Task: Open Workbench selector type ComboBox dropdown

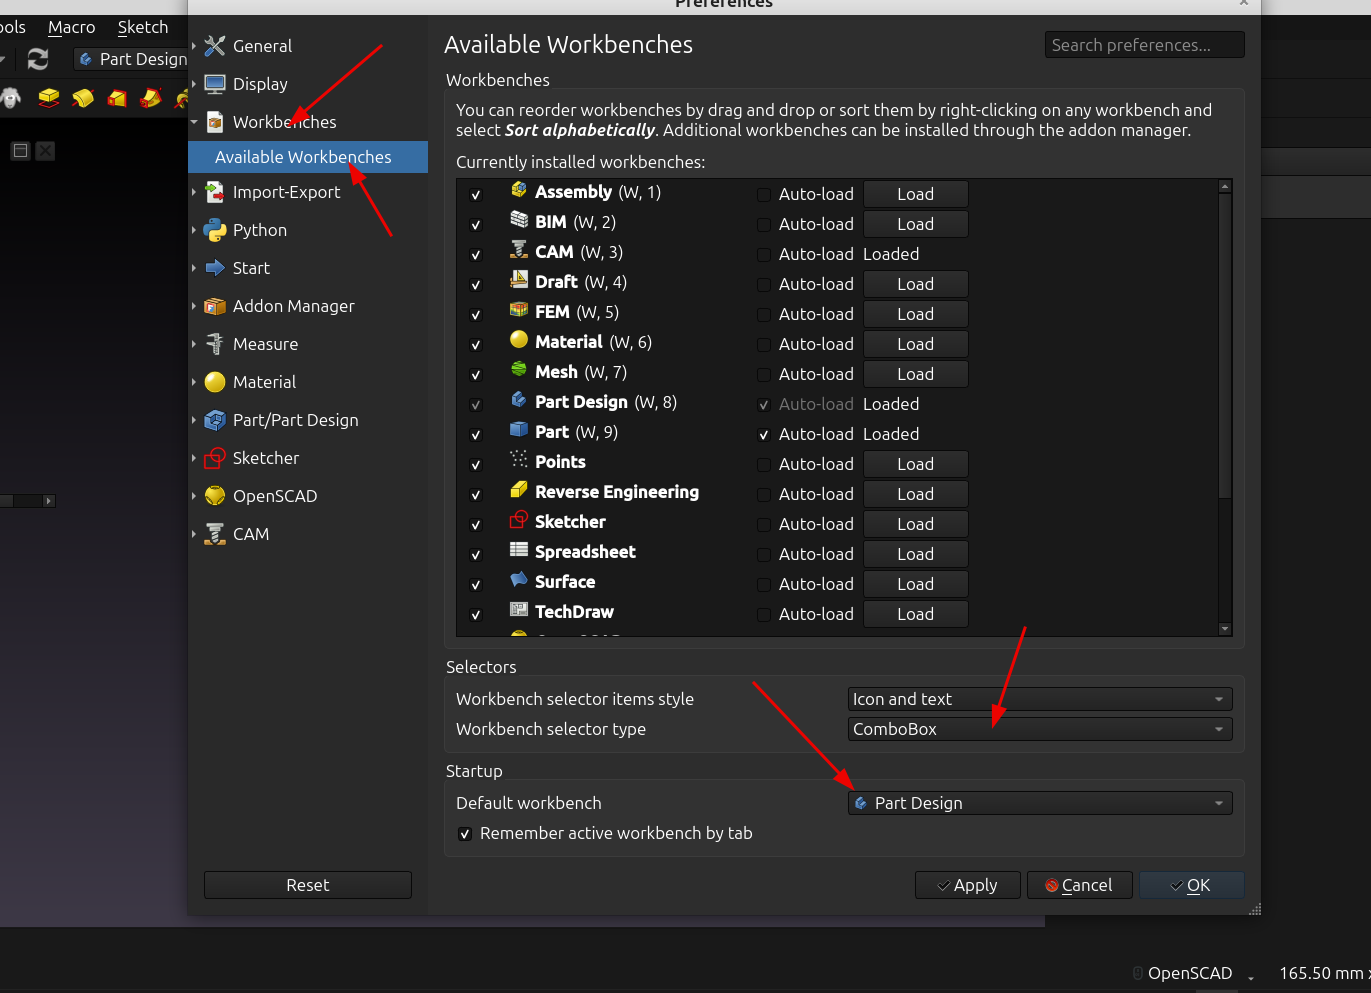Action: click(1040, 729)
